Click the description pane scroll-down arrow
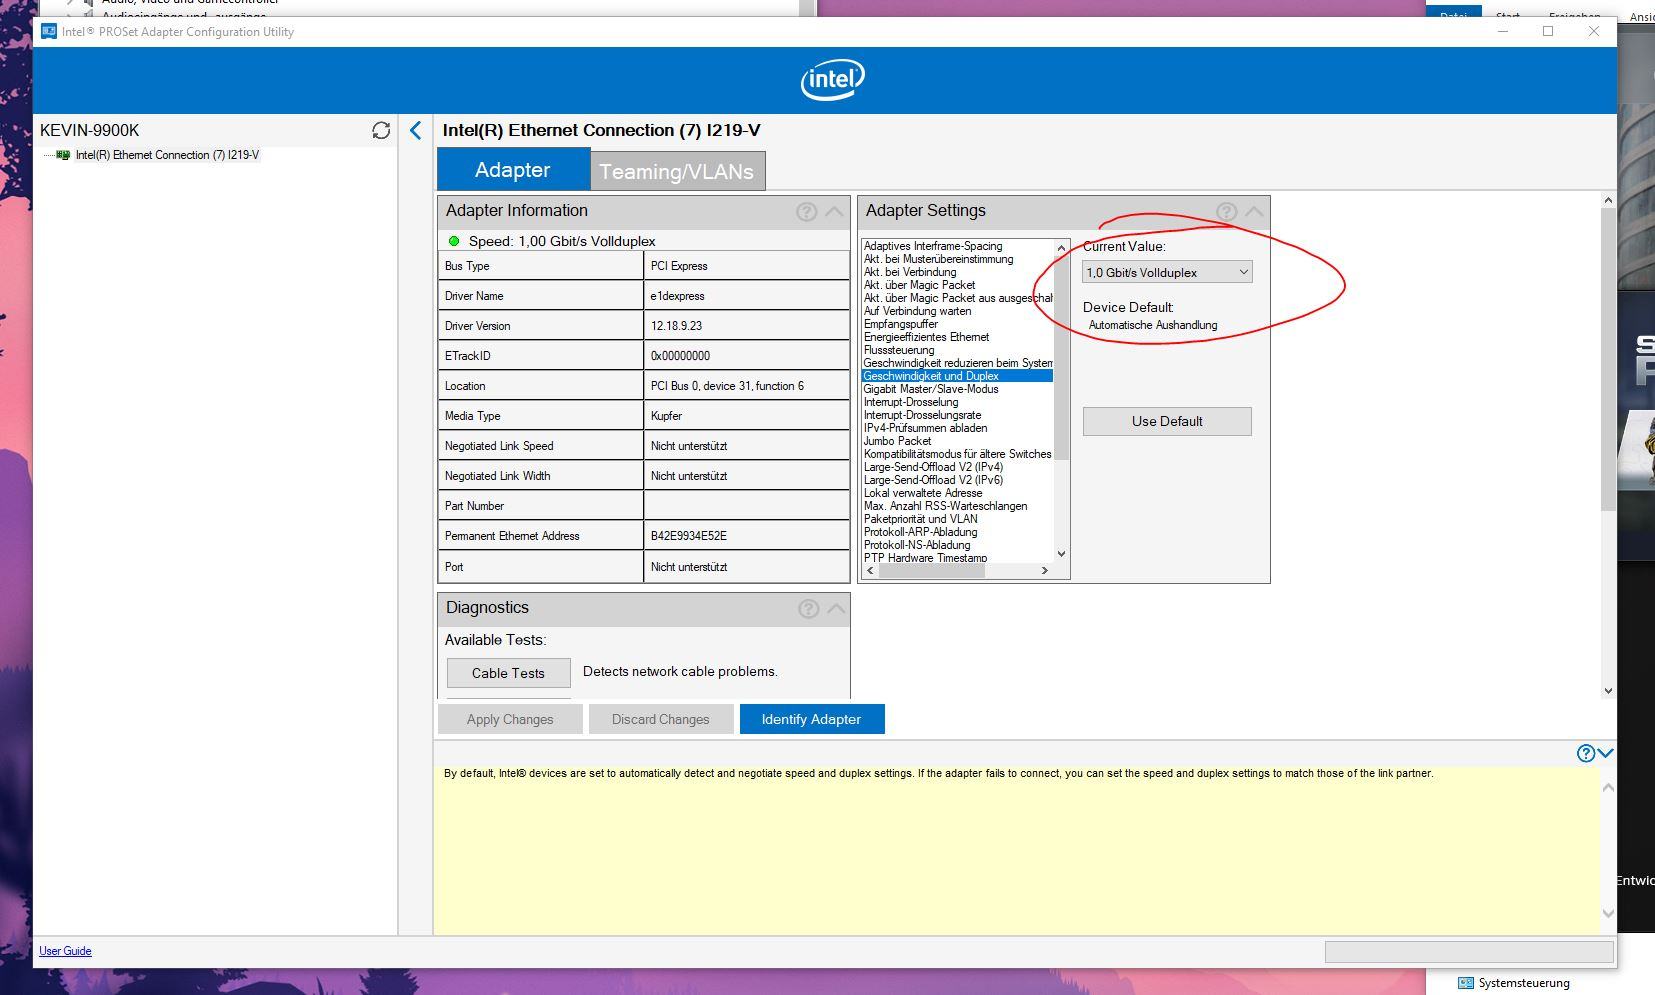Screen dimensions: 1655x995 pos(1608,913)
